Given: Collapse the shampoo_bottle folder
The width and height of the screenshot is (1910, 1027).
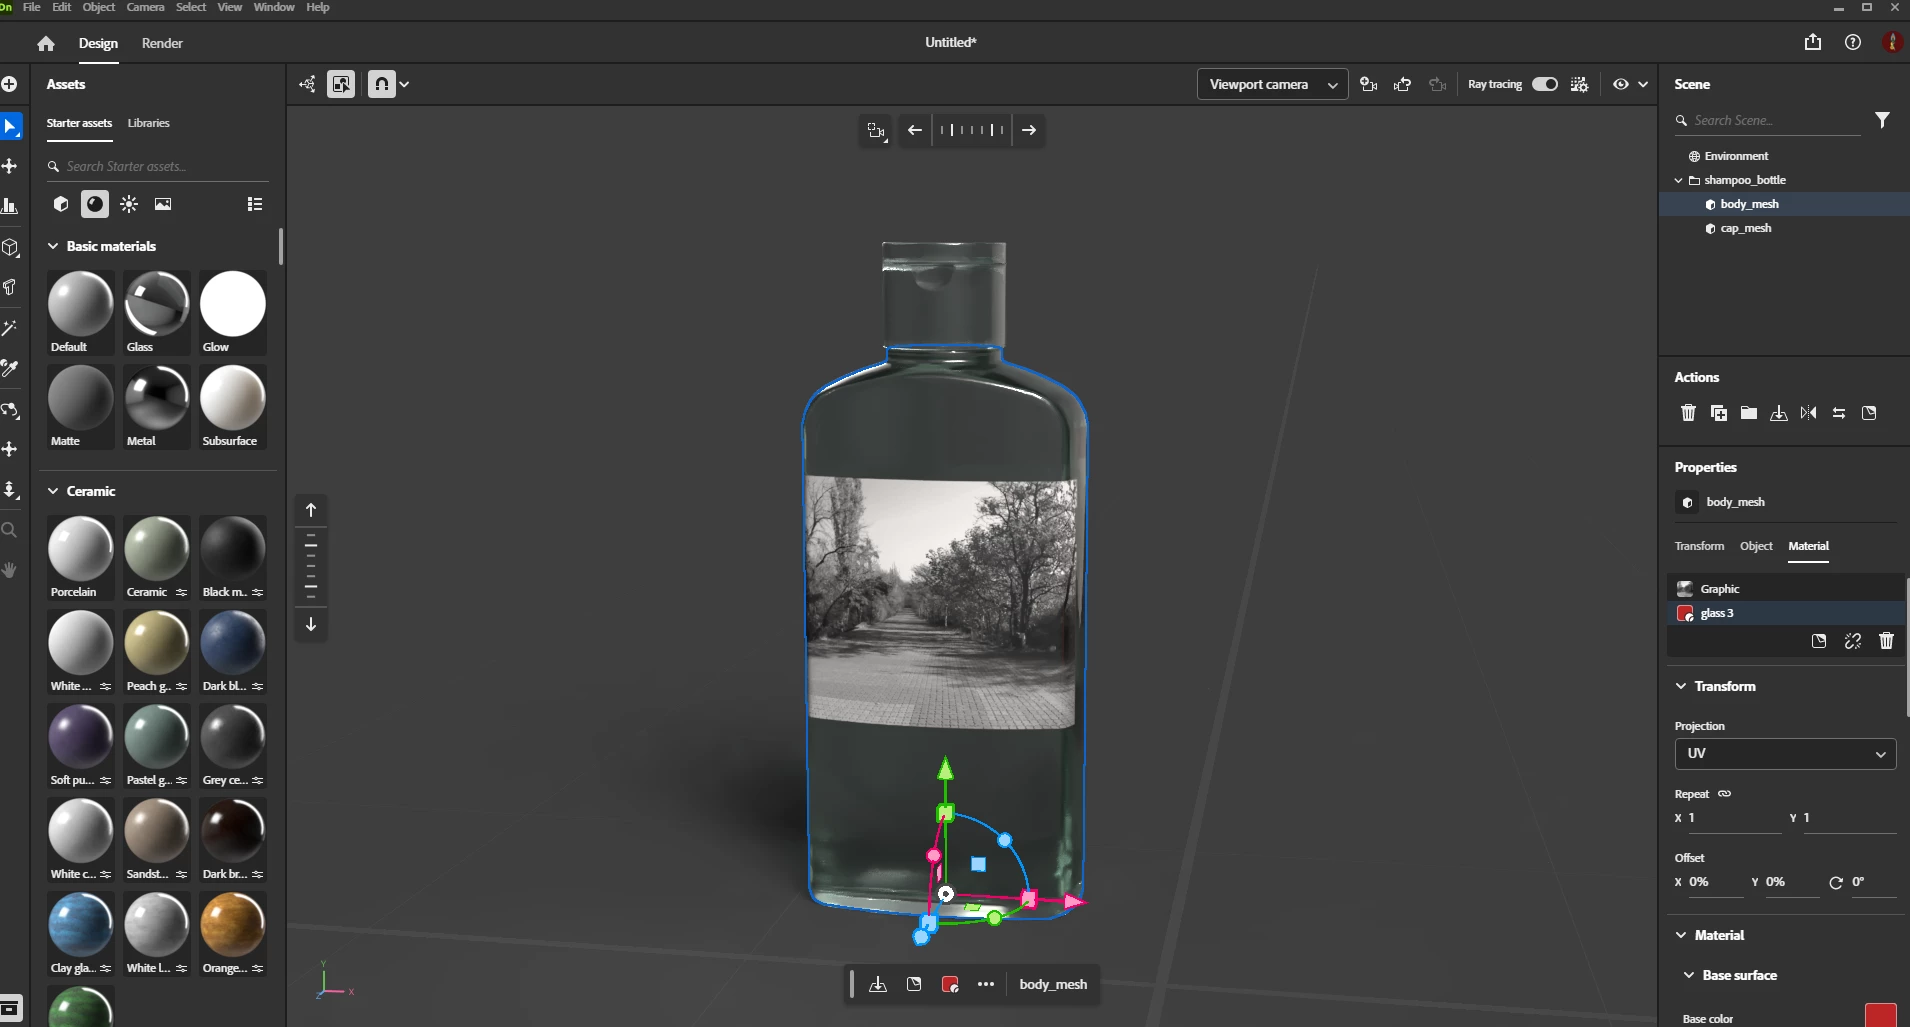Looking at the screenshot, I should point(1679,180).
